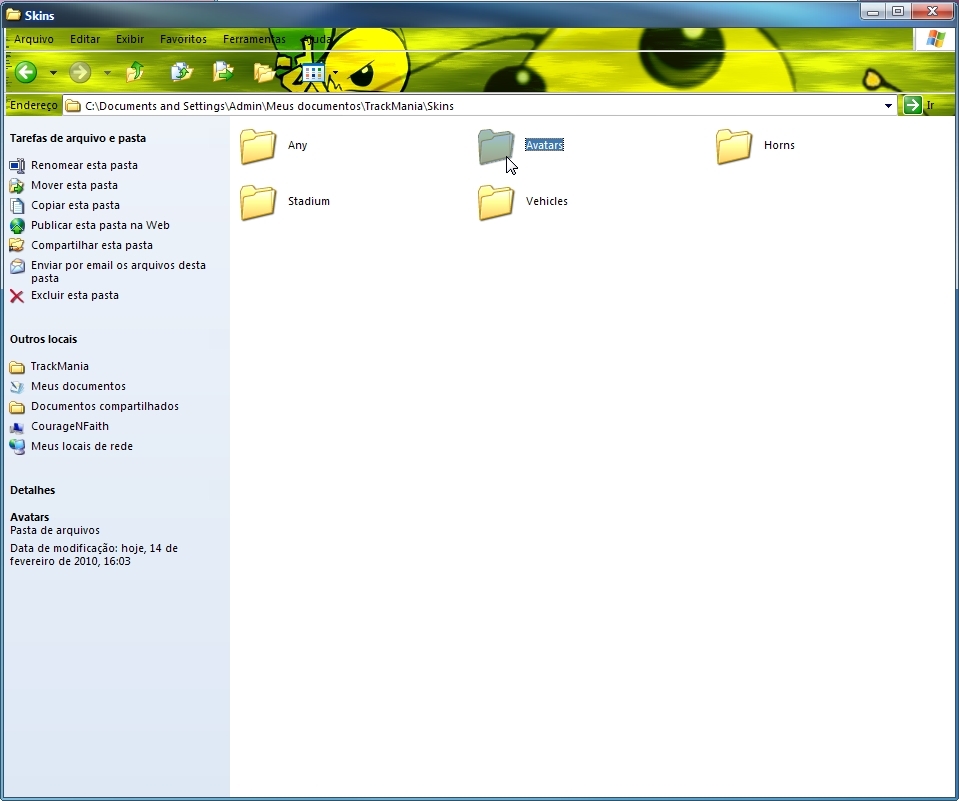
Task: Open the Editar menu
Action: [84, 39]
